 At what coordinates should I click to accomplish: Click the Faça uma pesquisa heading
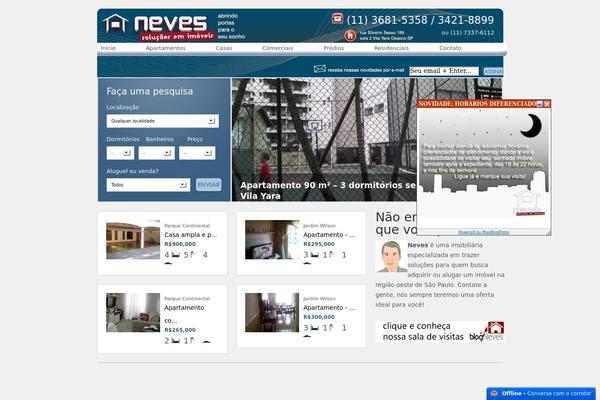coord(150,91)
